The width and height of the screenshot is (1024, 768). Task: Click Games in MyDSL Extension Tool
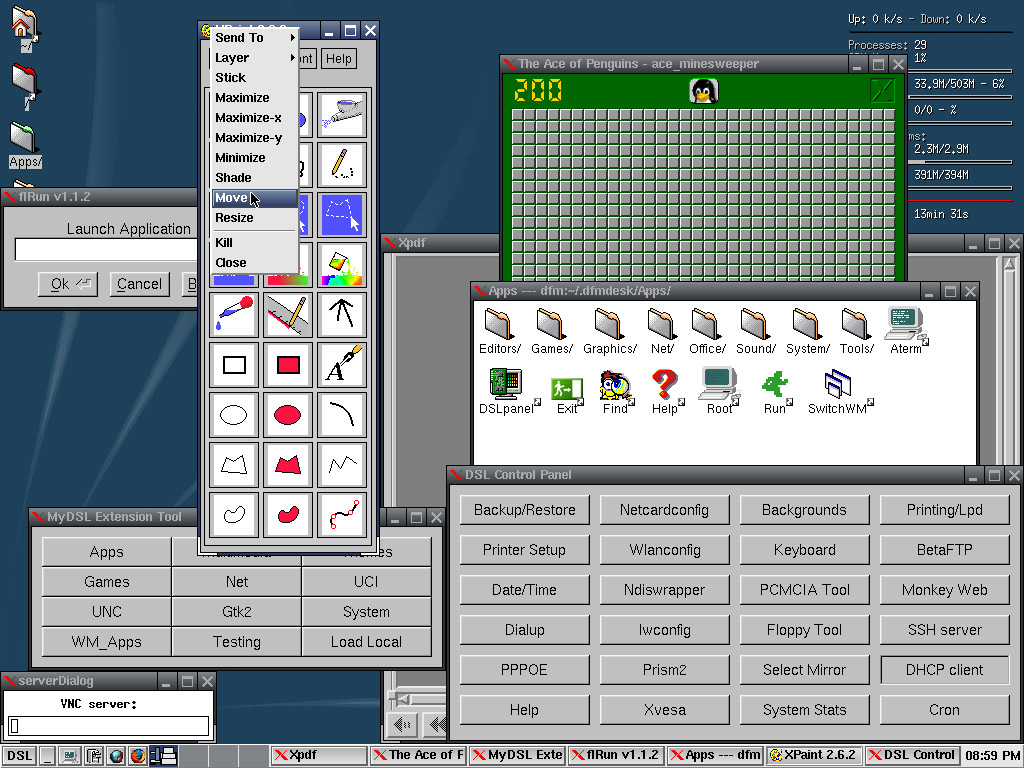point(106,582)
